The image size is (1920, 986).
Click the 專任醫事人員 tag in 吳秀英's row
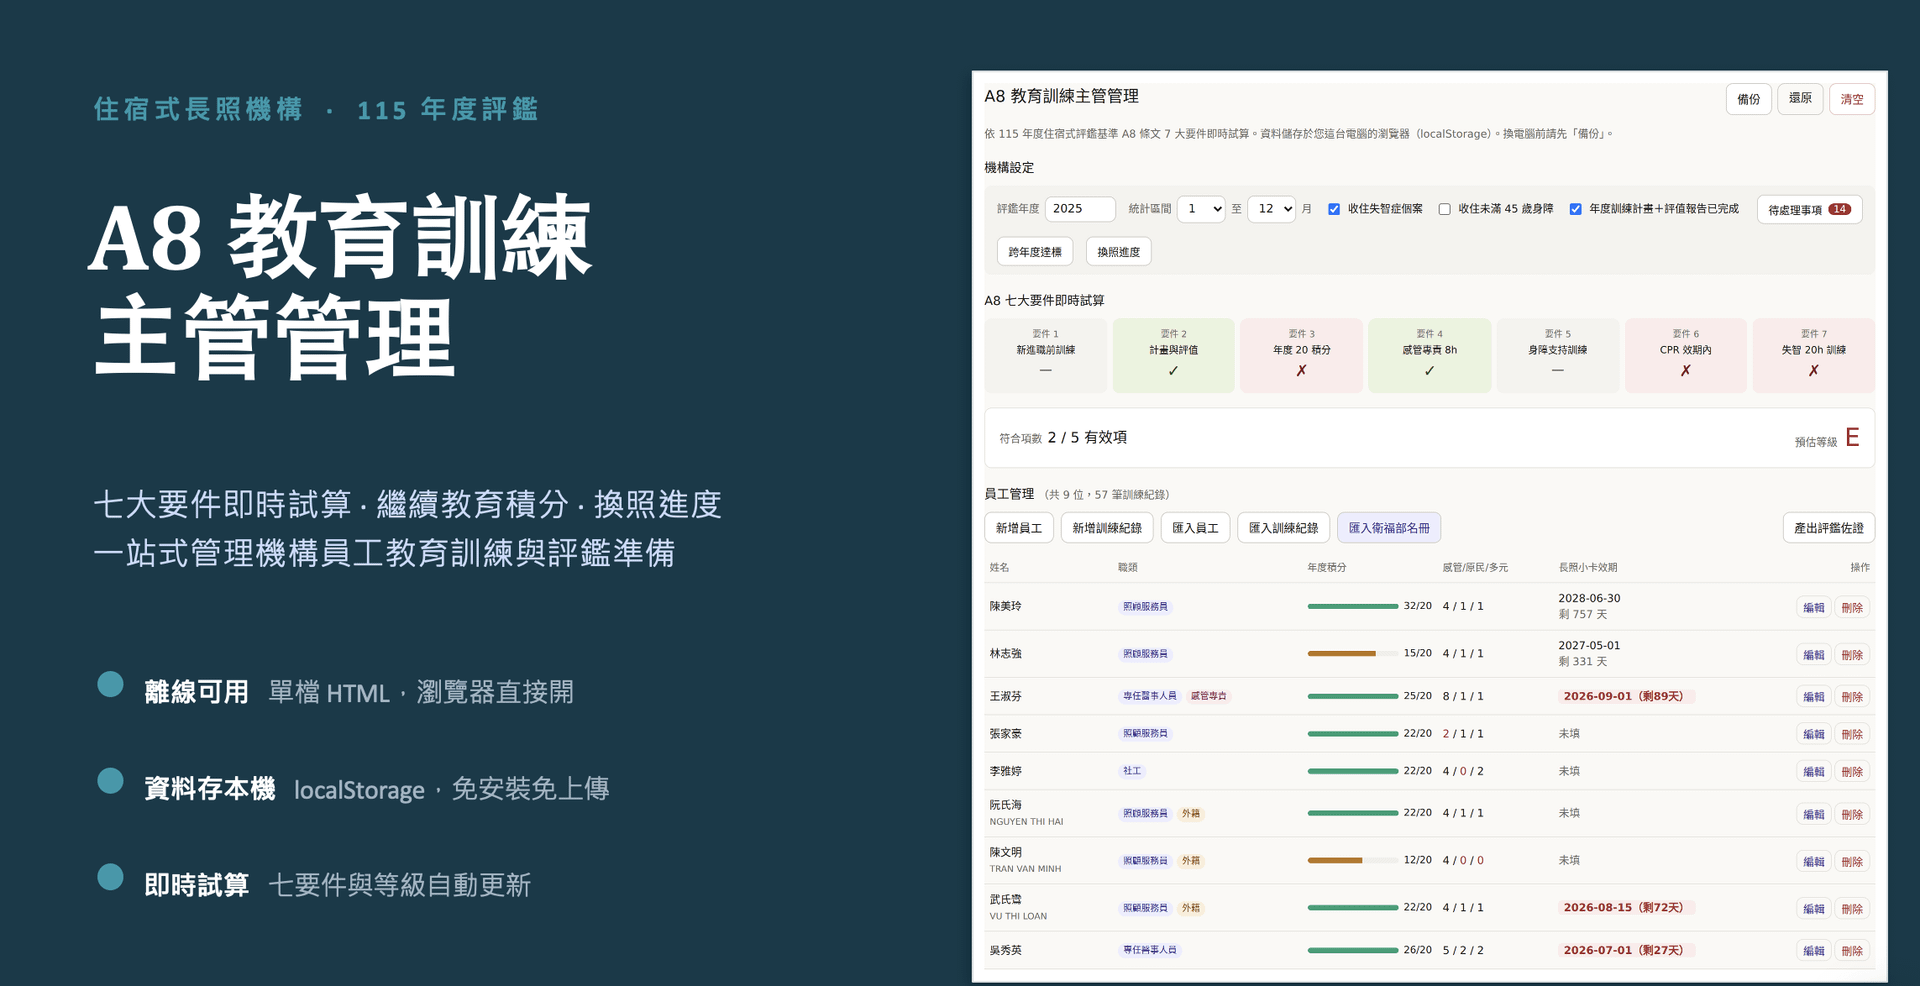coord(1150,950)
